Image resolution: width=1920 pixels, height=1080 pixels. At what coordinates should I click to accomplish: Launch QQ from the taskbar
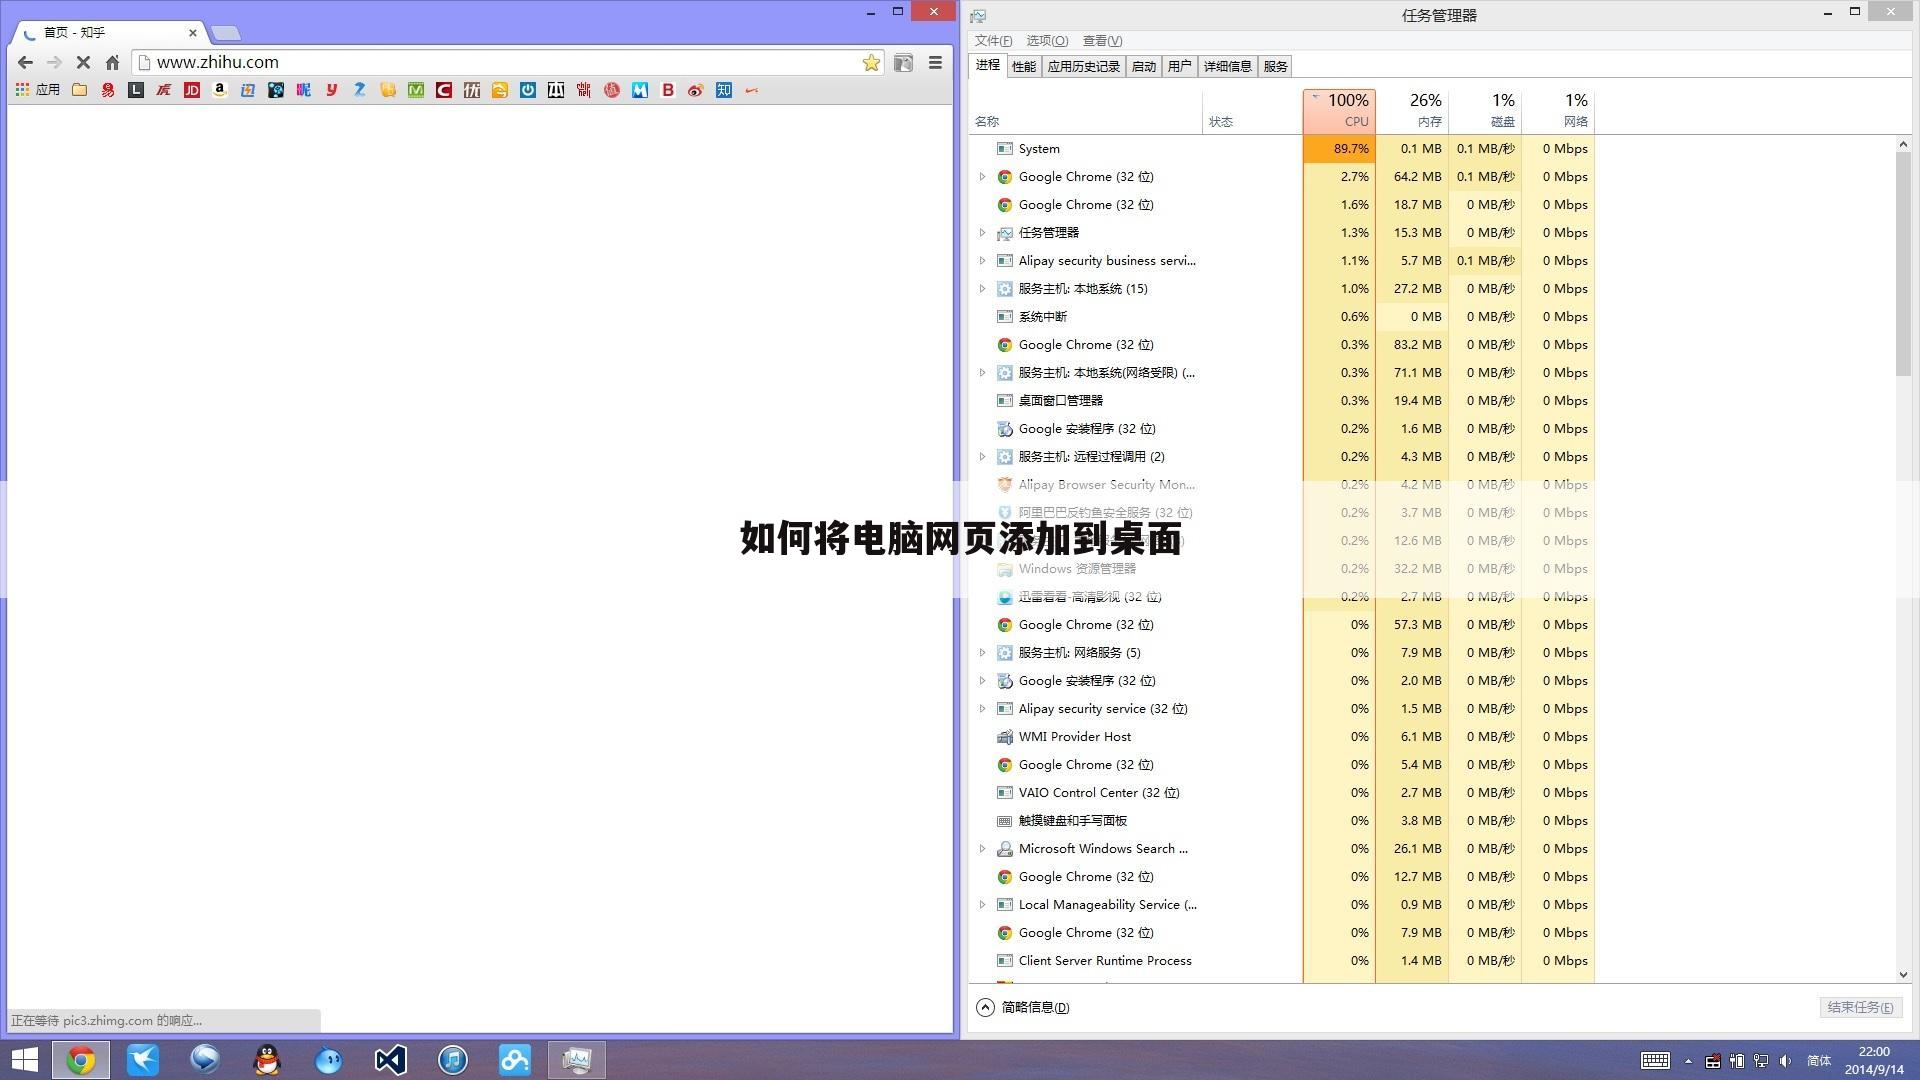pyautogui.click(x=266, y=1059)
